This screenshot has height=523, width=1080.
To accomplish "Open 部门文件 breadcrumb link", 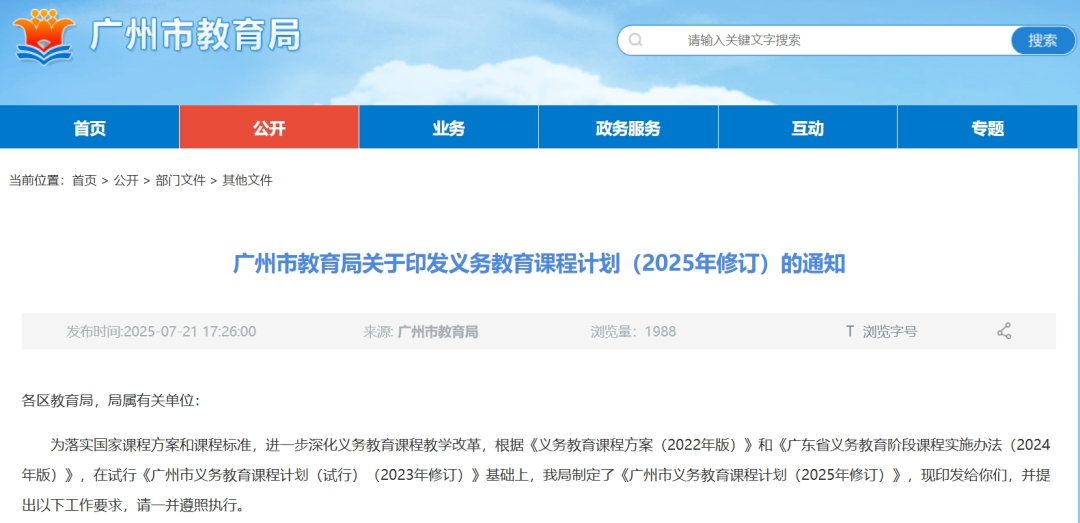I will tap(180, 181).
